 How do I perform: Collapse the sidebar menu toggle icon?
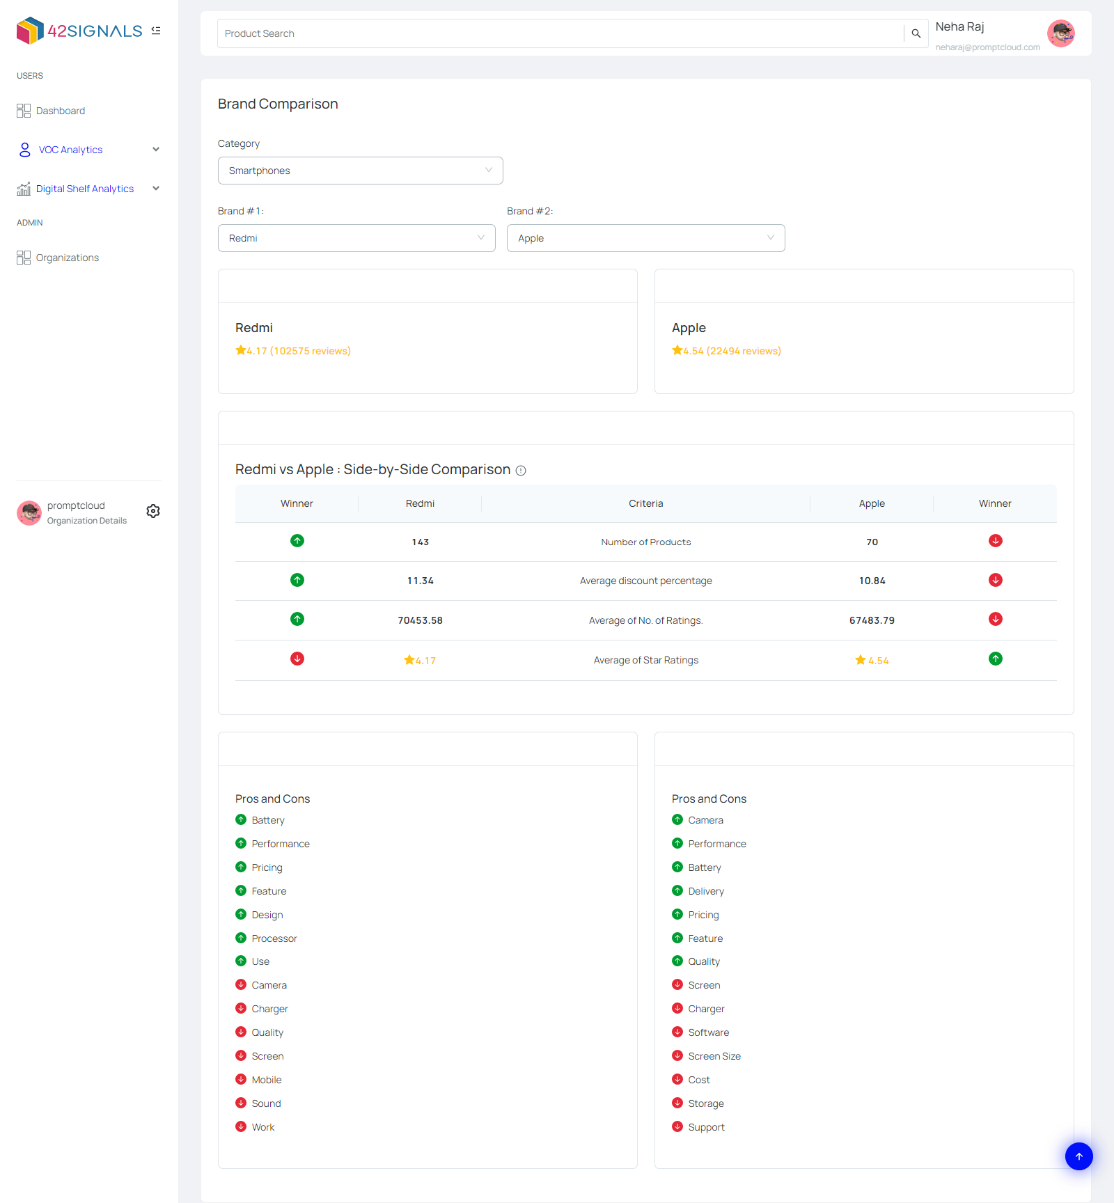tap(156, 31)
